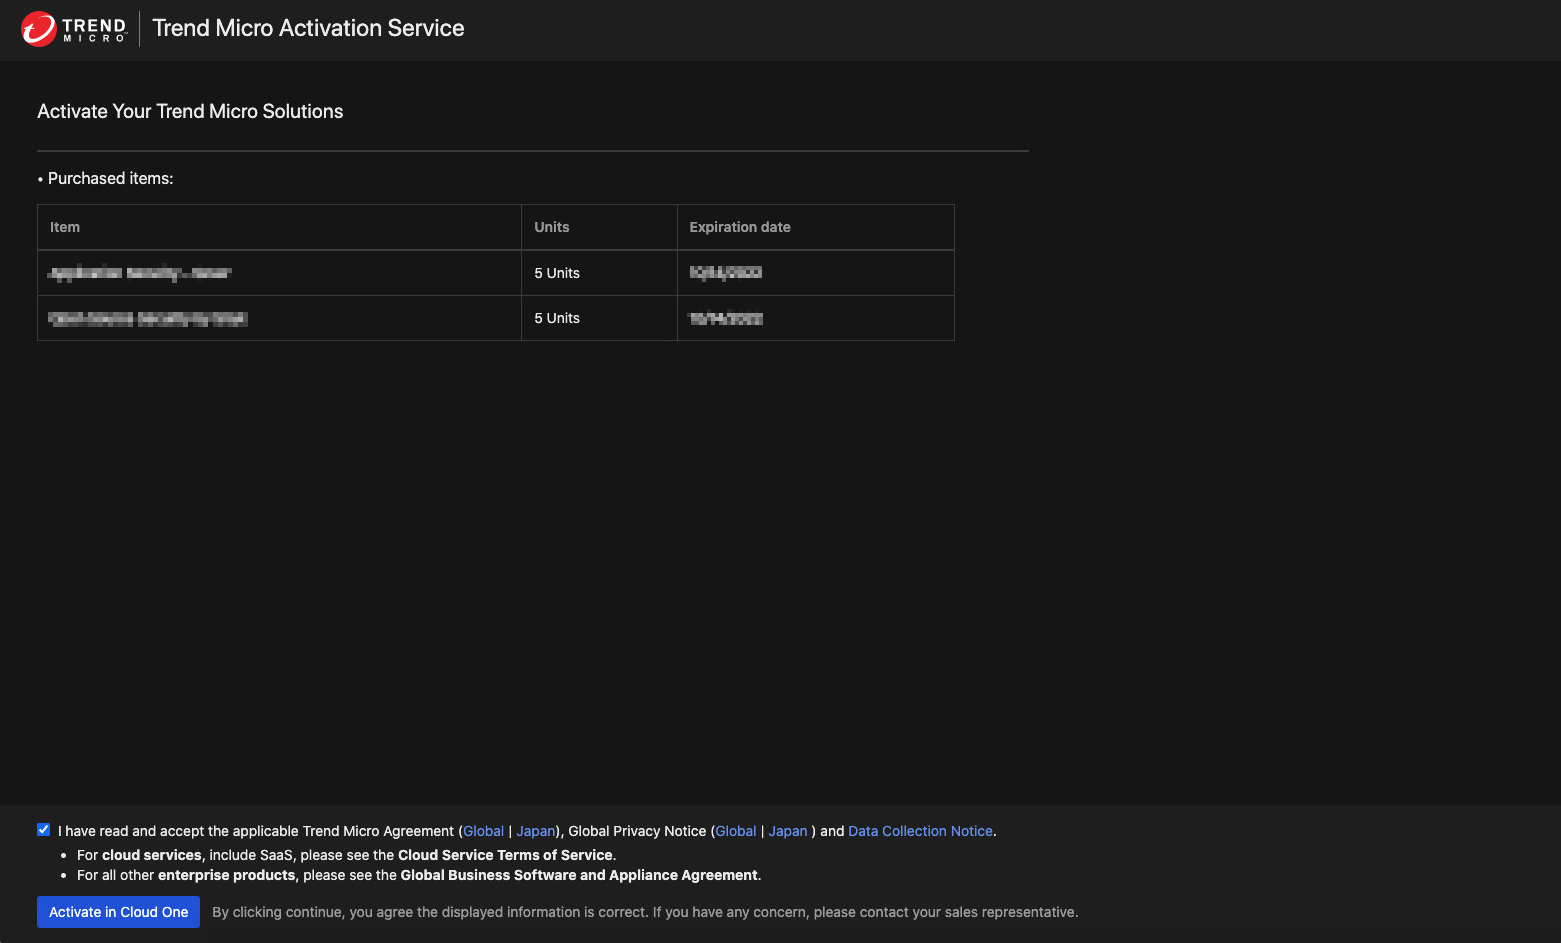This screenshot has width=1561, height=943.
Task: Click the Units column header
Action: 551,227
